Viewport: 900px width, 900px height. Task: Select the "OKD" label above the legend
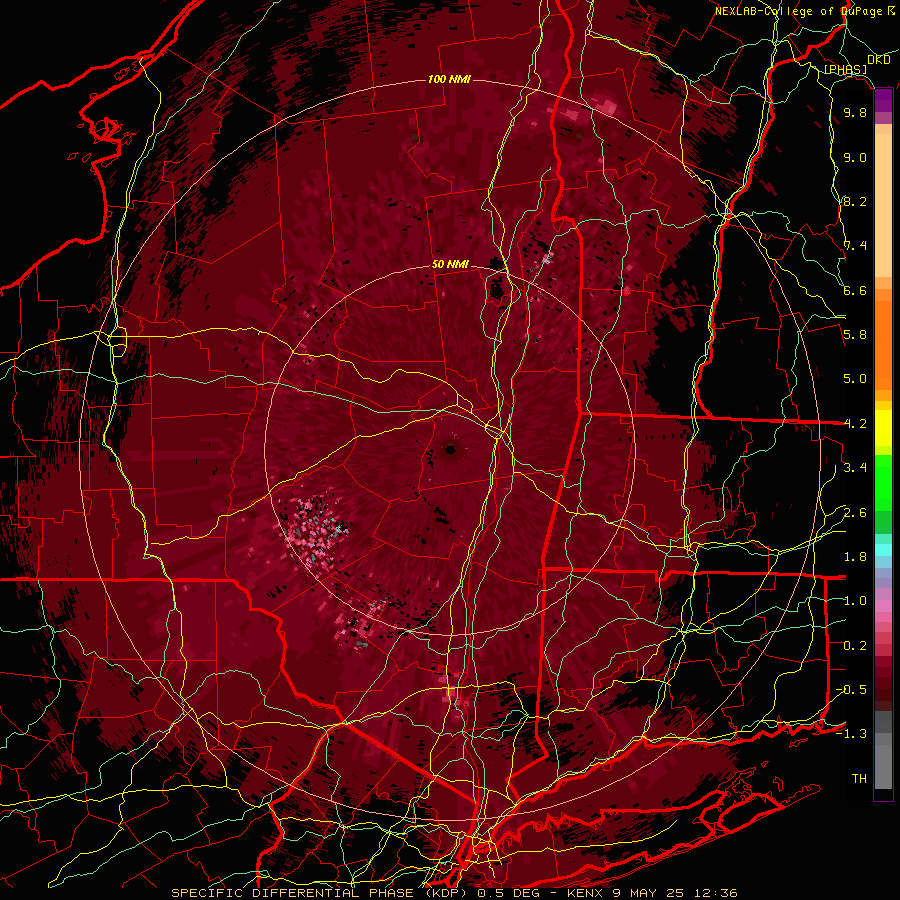pos(878,60)
